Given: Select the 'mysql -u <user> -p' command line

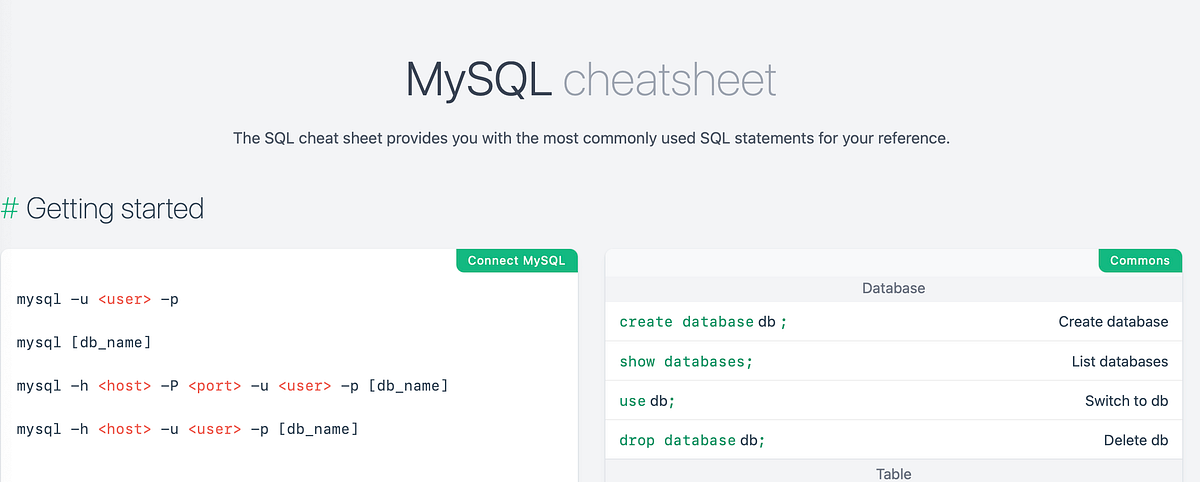Looking at the screenshot, I should [x=98, y=299].
